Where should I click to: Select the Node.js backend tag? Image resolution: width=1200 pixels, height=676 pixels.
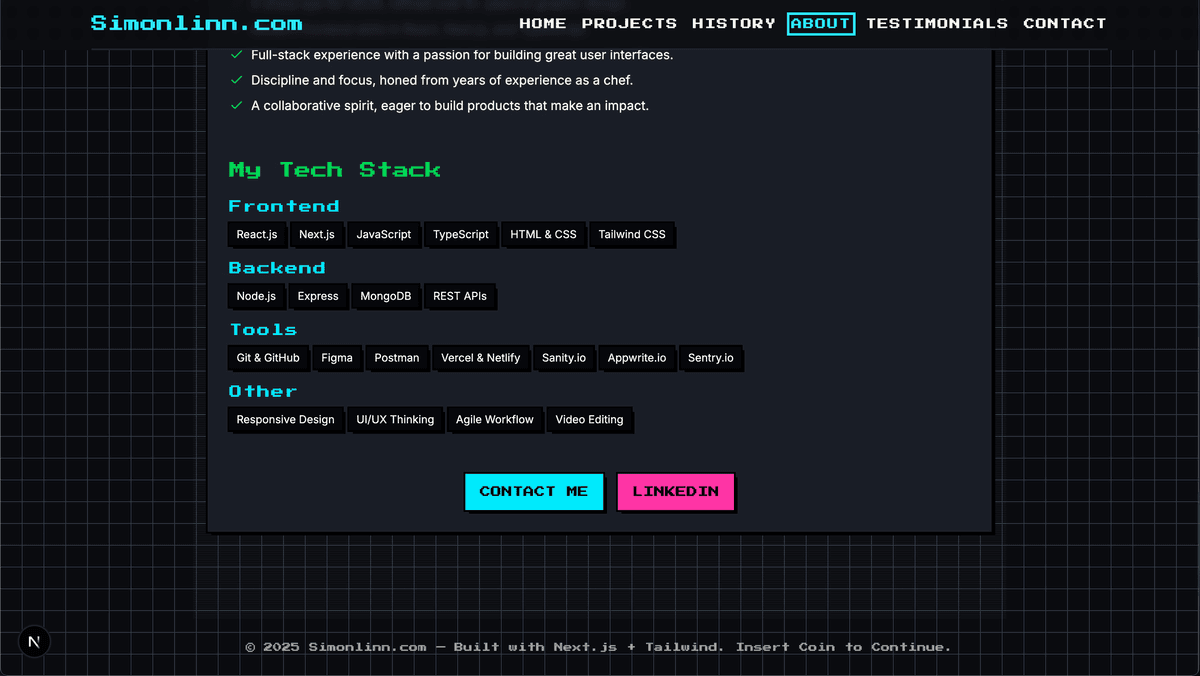click(x=255, y=296)
